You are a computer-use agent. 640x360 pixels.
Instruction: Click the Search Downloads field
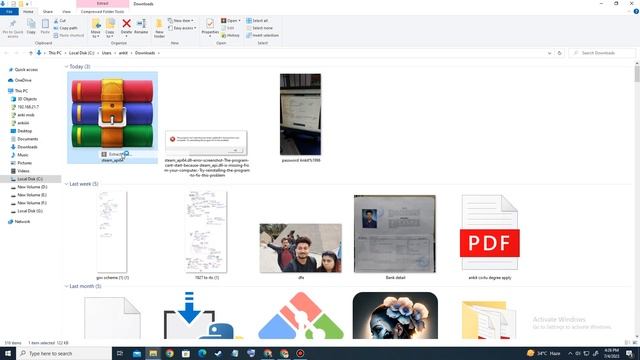(602, 53)
